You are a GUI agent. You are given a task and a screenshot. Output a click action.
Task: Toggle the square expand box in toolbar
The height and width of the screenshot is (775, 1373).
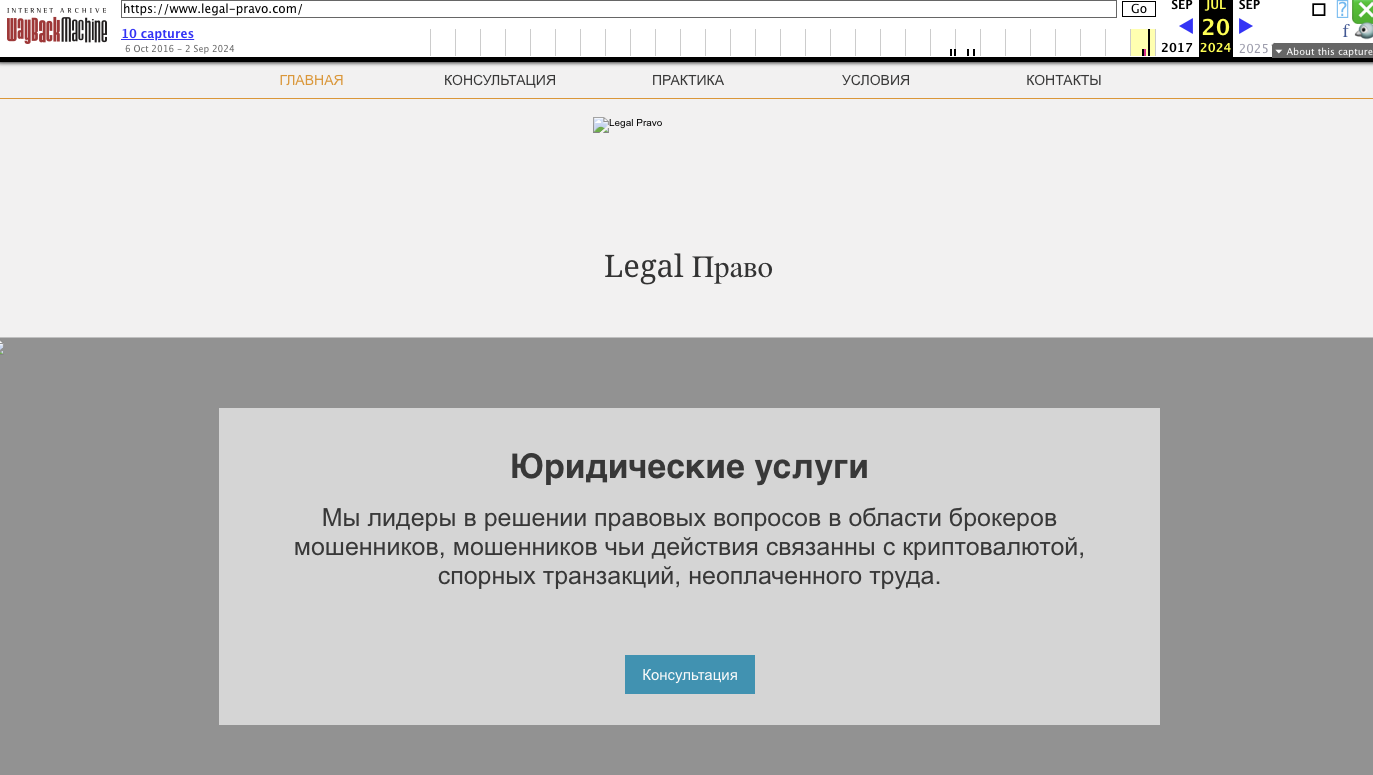(x=1318, y=10)
